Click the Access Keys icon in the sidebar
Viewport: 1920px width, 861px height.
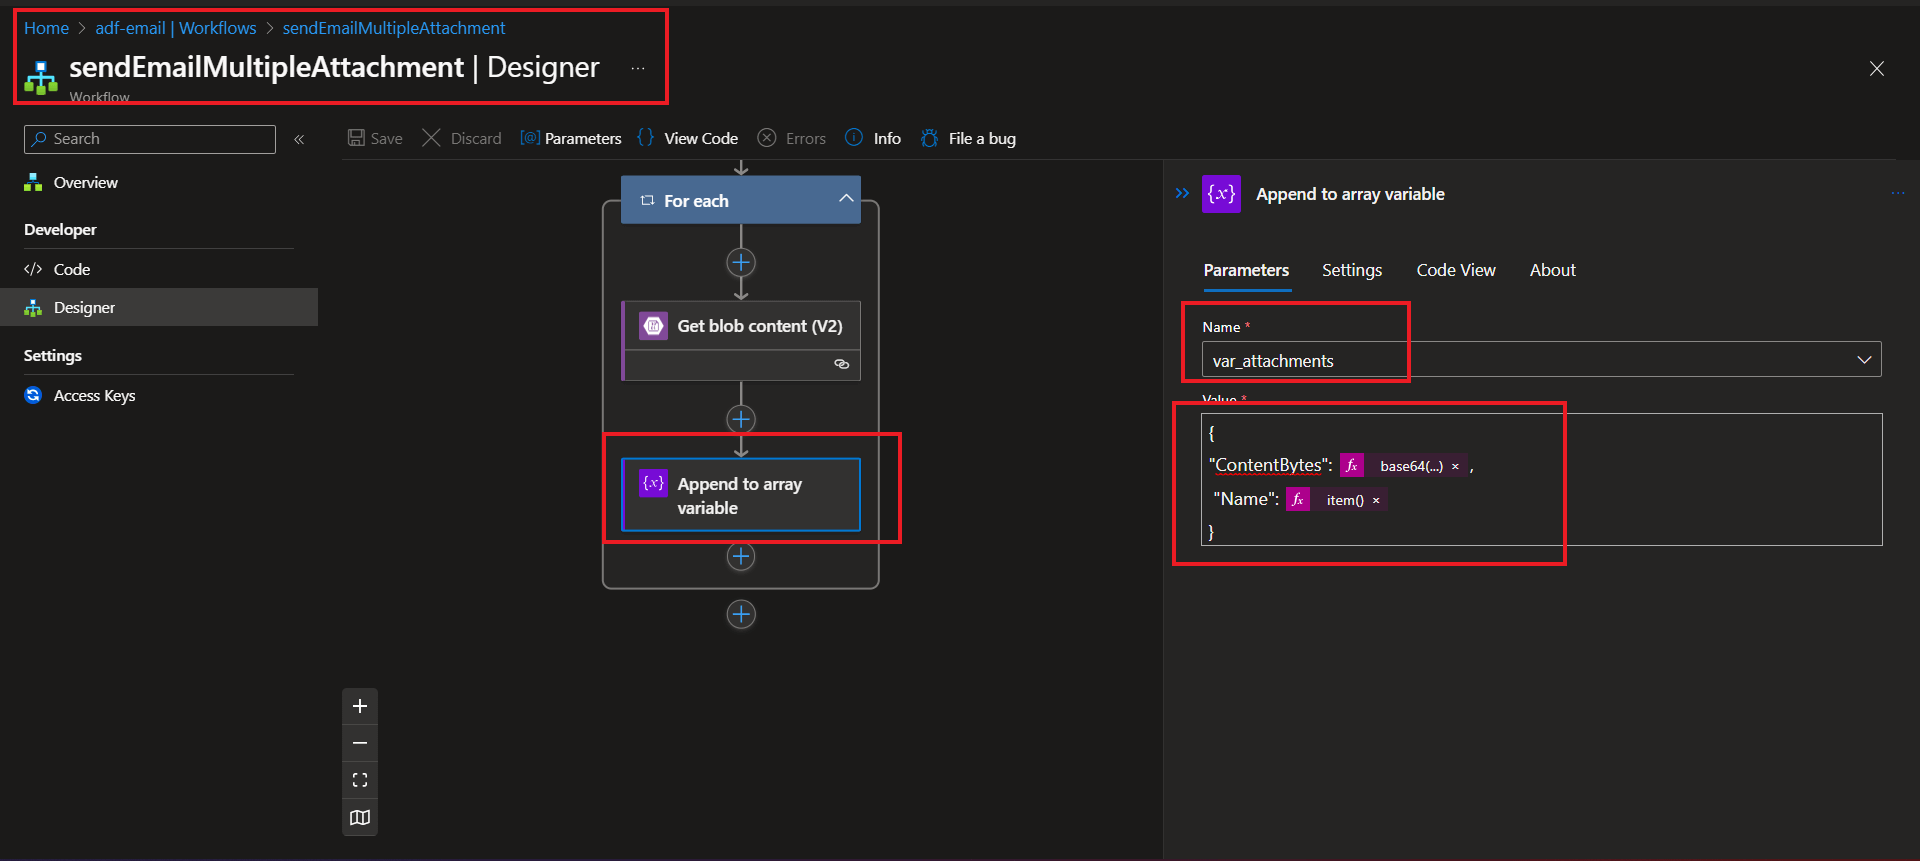coord(33,395)
